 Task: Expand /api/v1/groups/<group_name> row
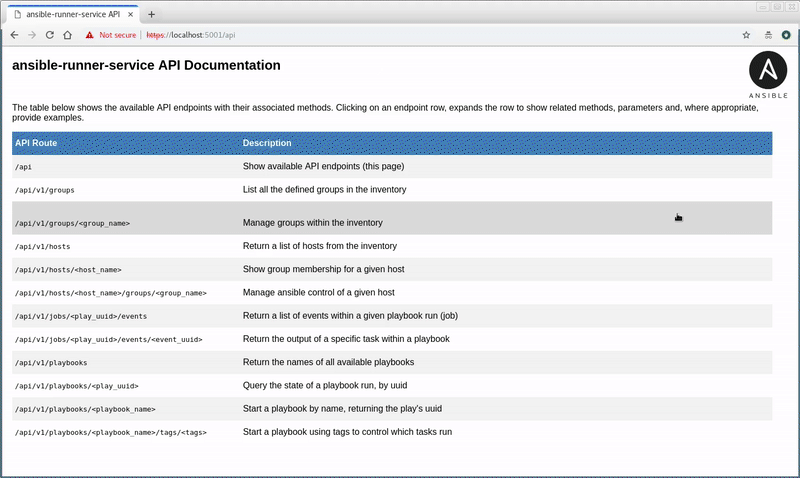point(392,218)
